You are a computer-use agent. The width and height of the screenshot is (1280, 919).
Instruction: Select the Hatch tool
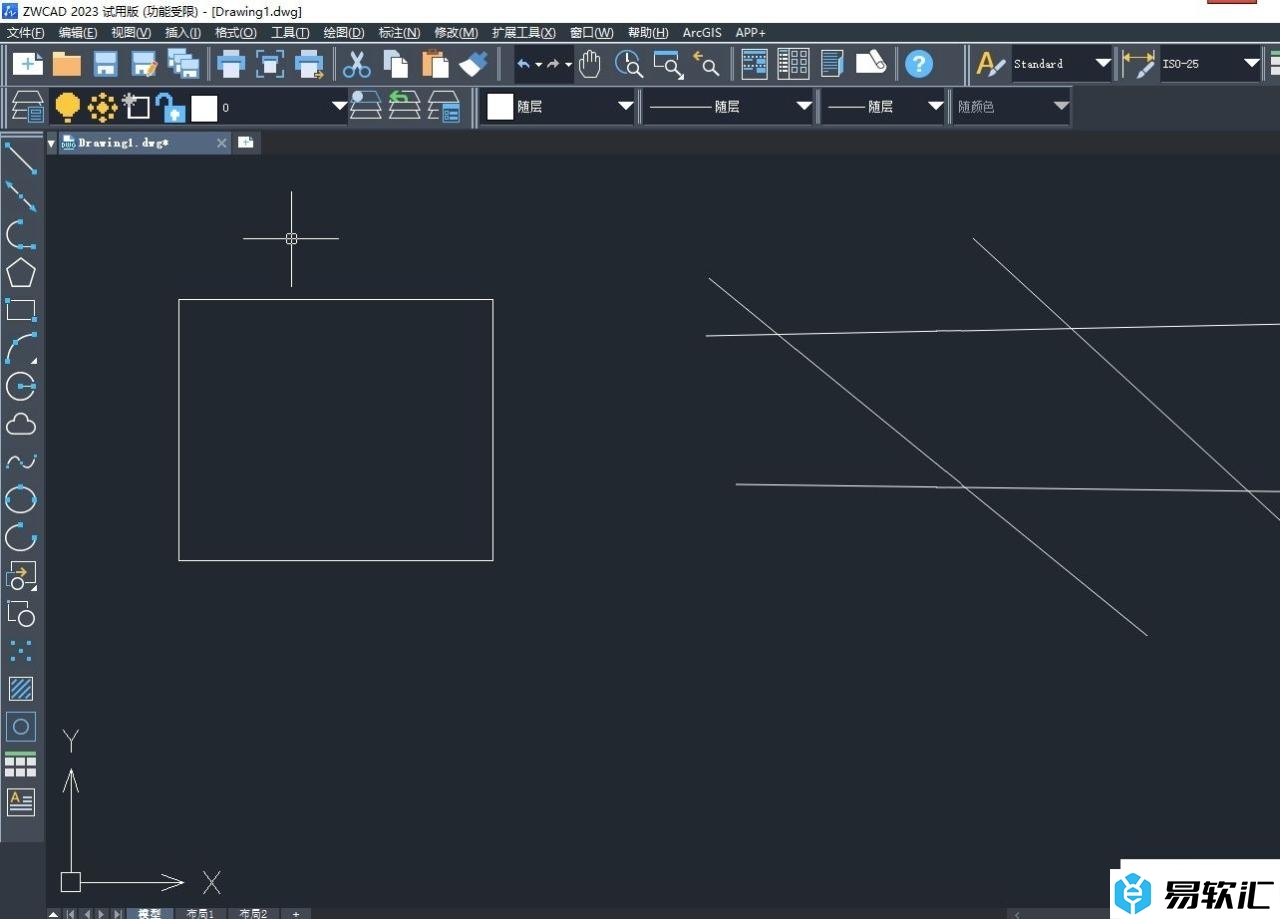pos(21,689)
